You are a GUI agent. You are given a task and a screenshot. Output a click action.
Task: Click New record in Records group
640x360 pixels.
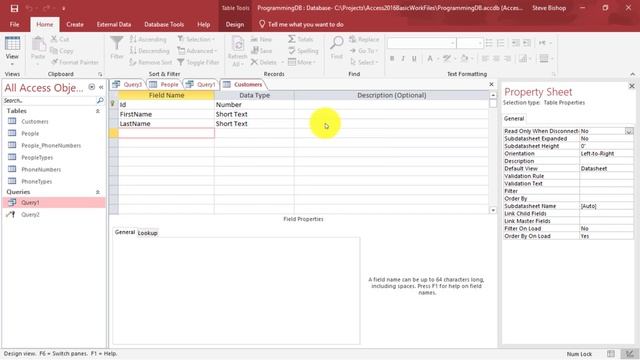(x=261, y=39)
